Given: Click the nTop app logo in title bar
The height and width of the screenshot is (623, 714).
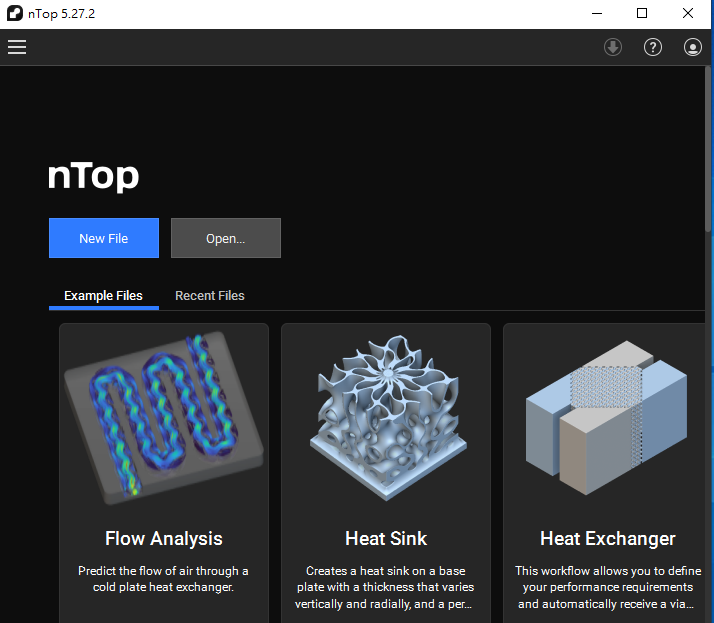Looking at the screenshot, I should pyautogui.click(x=15, y=13).
